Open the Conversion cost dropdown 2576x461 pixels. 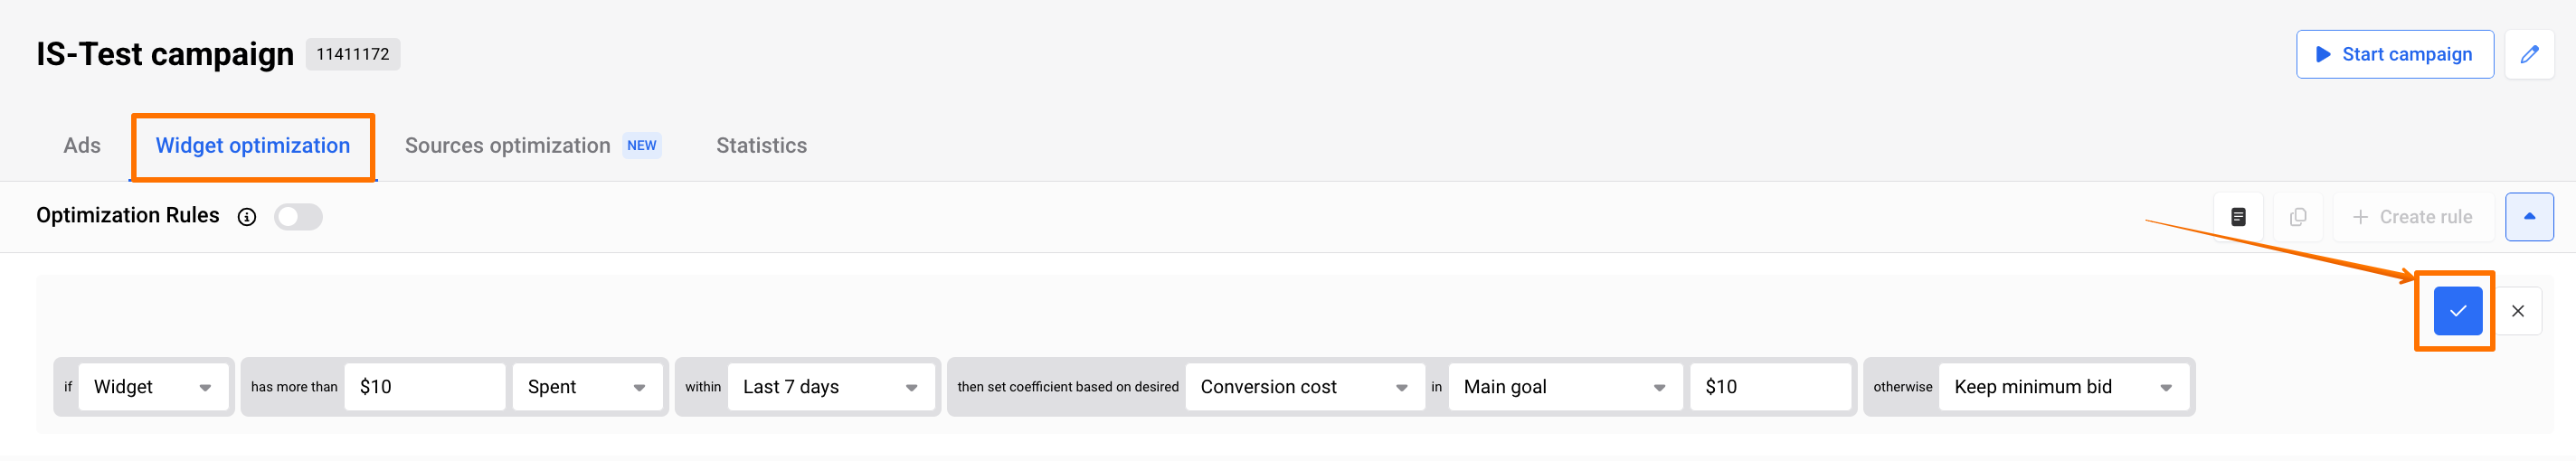[1303, 387]
